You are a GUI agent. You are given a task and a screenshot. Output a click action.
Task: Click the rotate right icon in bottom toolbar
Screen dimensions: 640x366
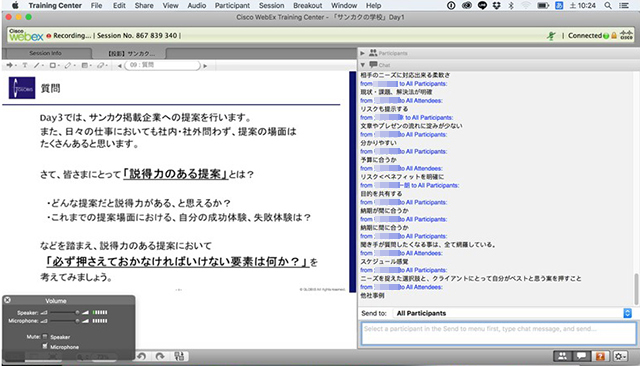coord(160,356)
